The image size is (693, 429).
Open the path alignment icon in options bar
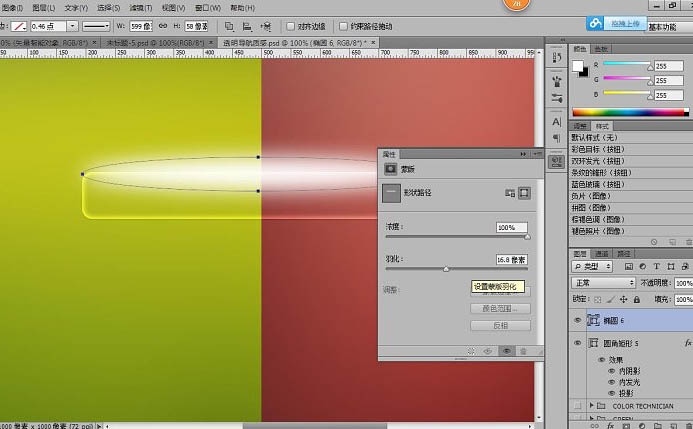pos(247,27)
